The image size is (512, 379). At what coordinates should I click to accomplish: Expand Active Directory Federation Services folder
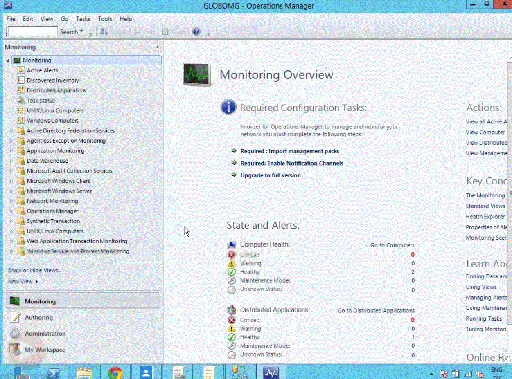(x=11, y=131)
